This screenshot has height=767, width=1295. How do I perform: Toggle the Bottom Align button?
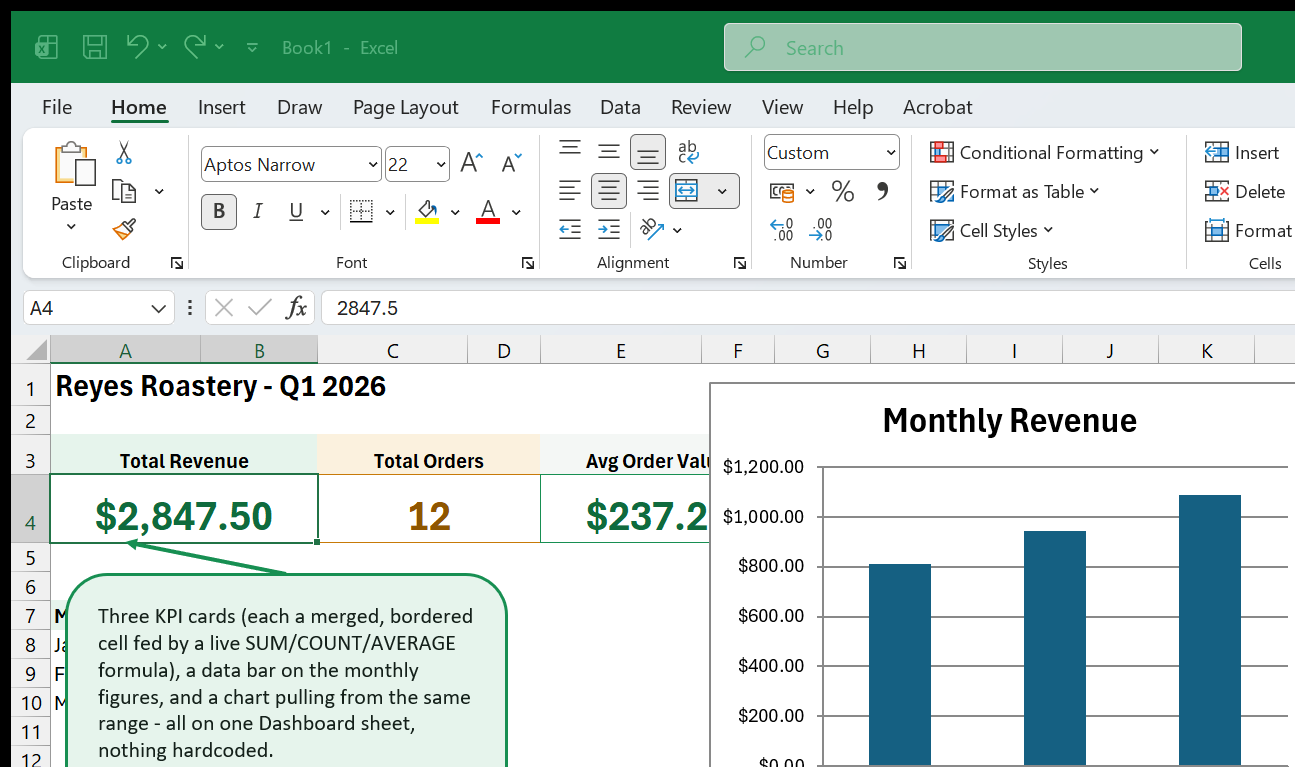tap(648, 151)
